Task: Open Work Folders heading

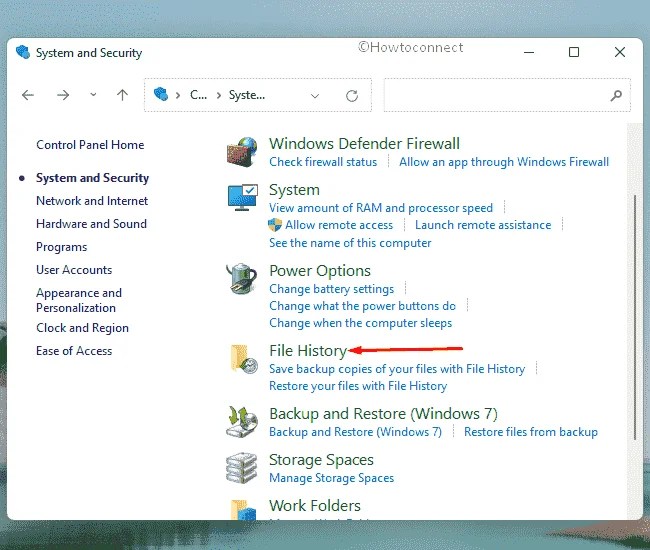Action: [315, 506]
